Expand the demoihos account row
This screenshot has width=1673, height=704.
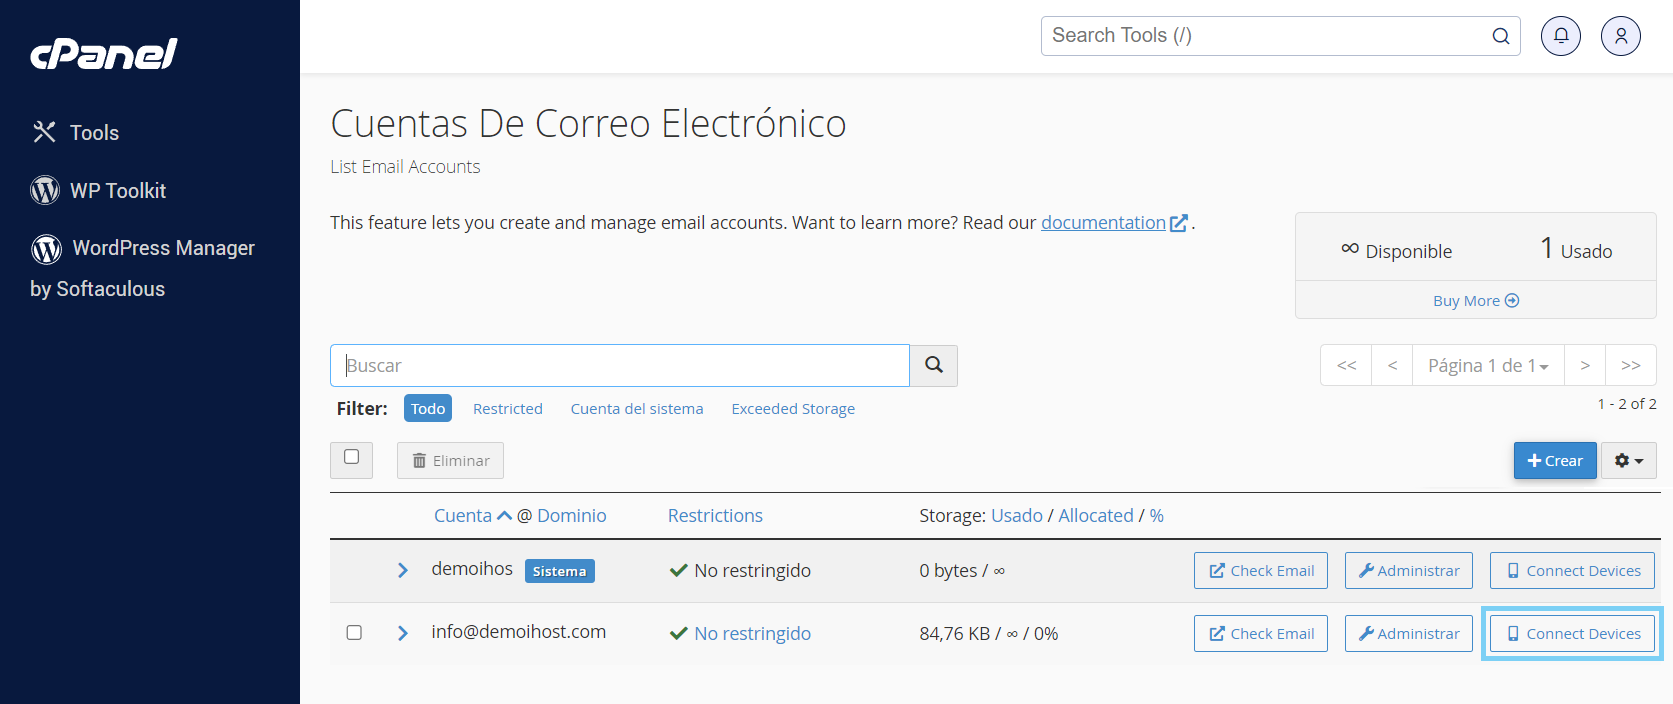[402, 570]
